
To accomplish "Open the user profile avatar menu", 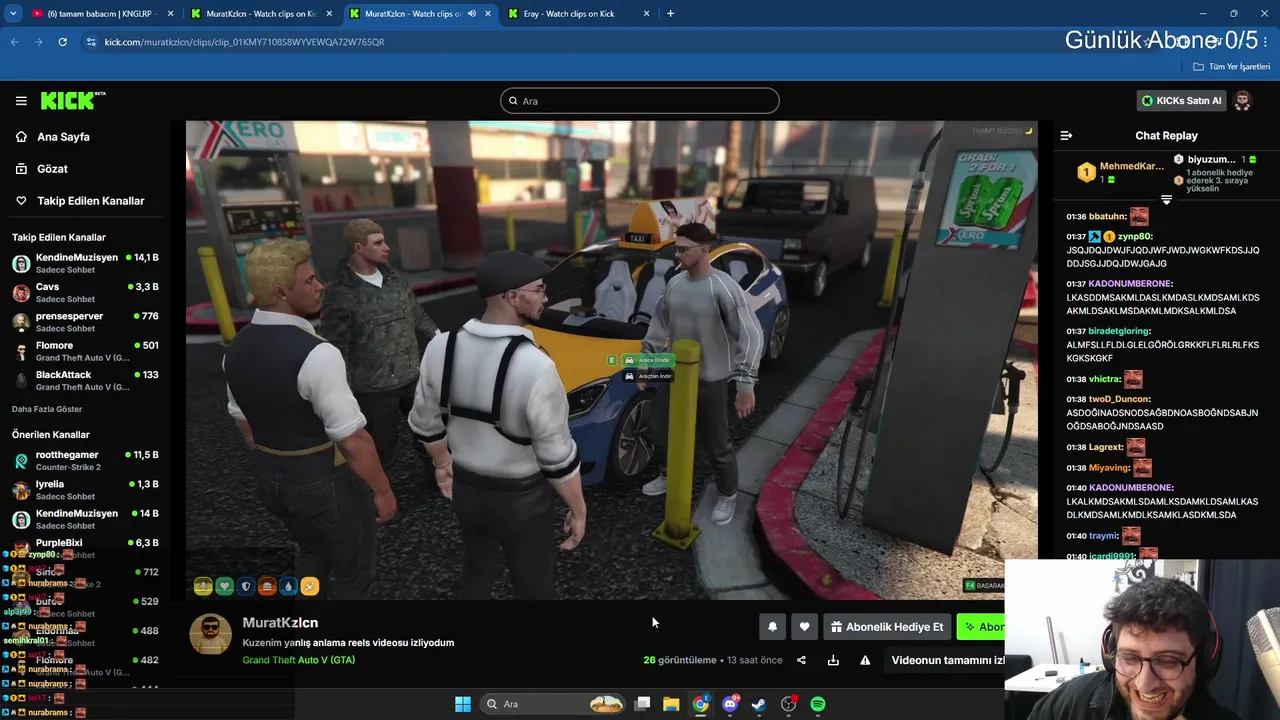I will 1243,100.
